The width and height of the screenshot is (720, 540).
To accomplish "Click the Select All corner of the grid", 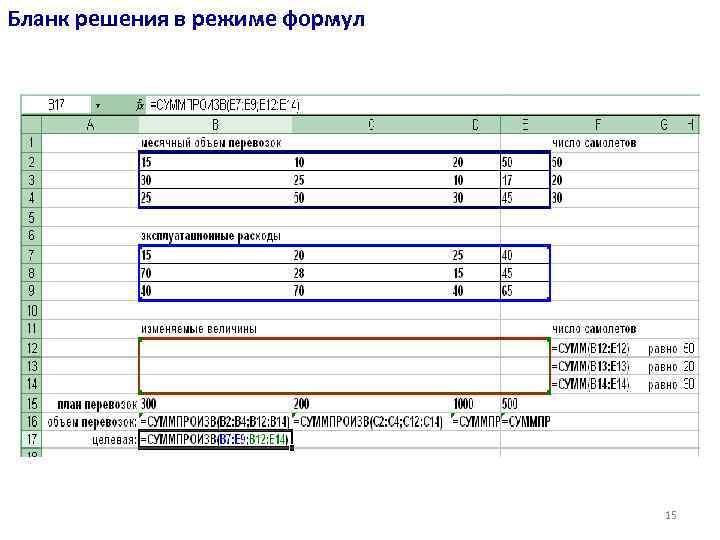I will click(x=32, y=124).
